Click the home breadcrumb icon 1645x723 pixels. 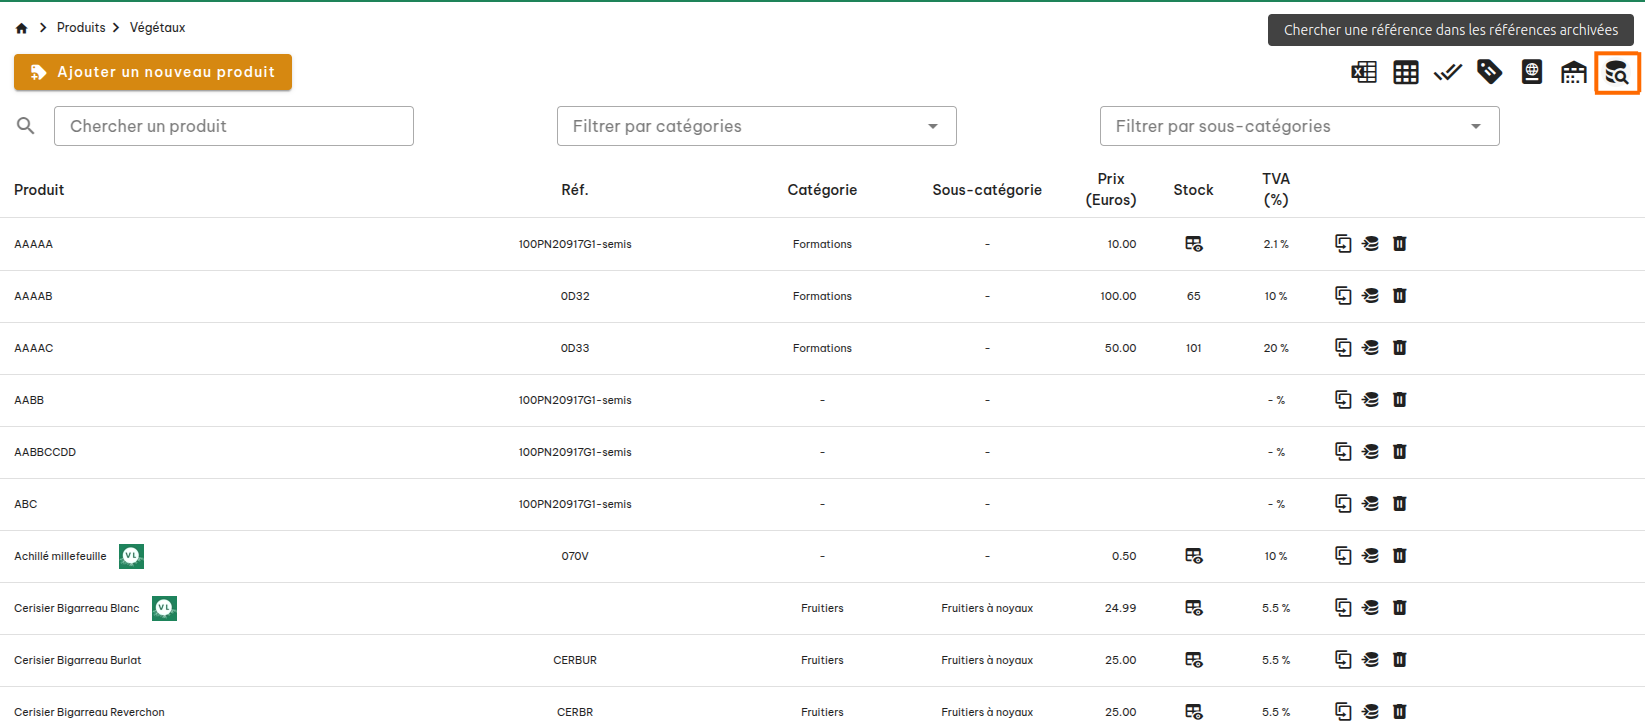(21, 28)
